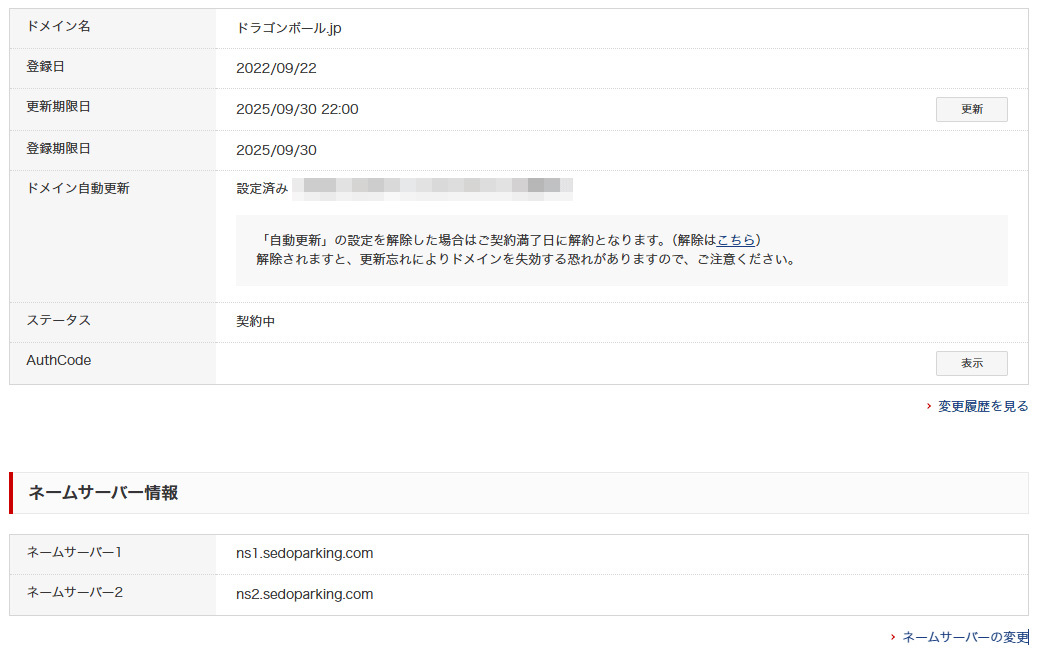The height and width of the screenshot is (659, 1041).
Task: Select ns2.sedoparking.com name server value
Action: (305, 595)
